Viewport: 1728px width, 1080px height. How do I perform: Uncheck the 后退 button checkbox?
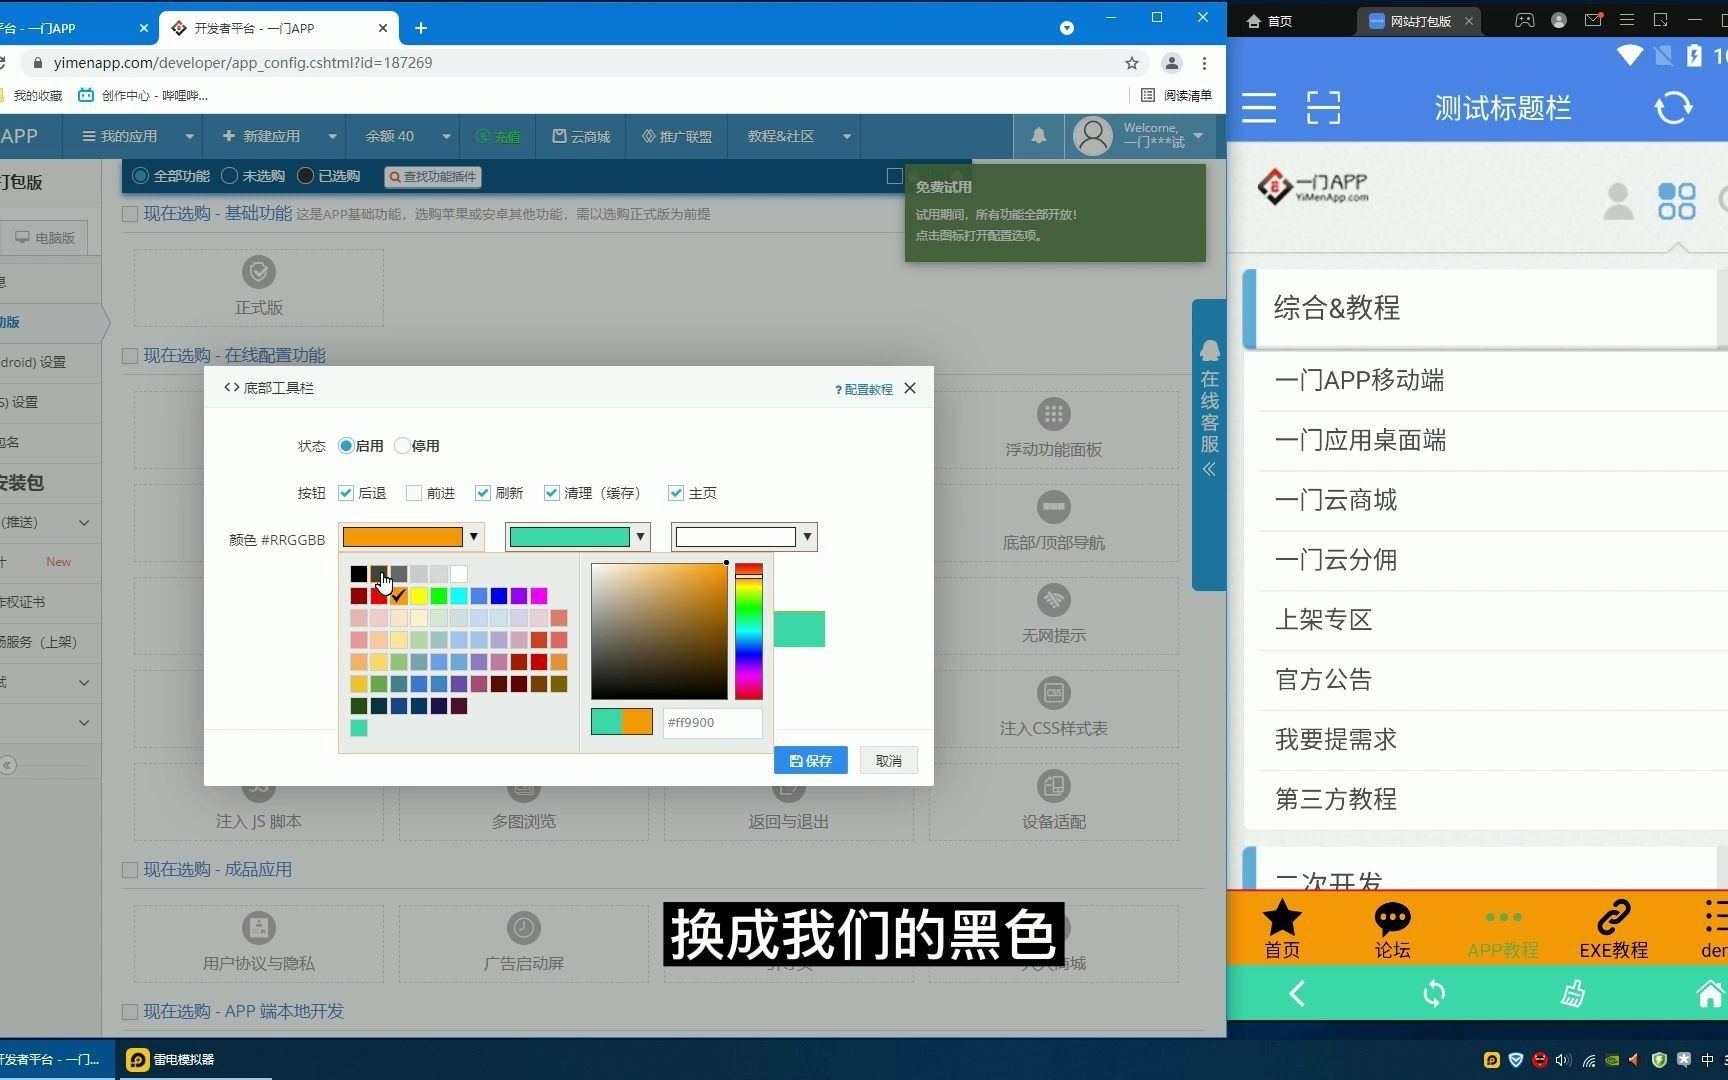[346, 493]
